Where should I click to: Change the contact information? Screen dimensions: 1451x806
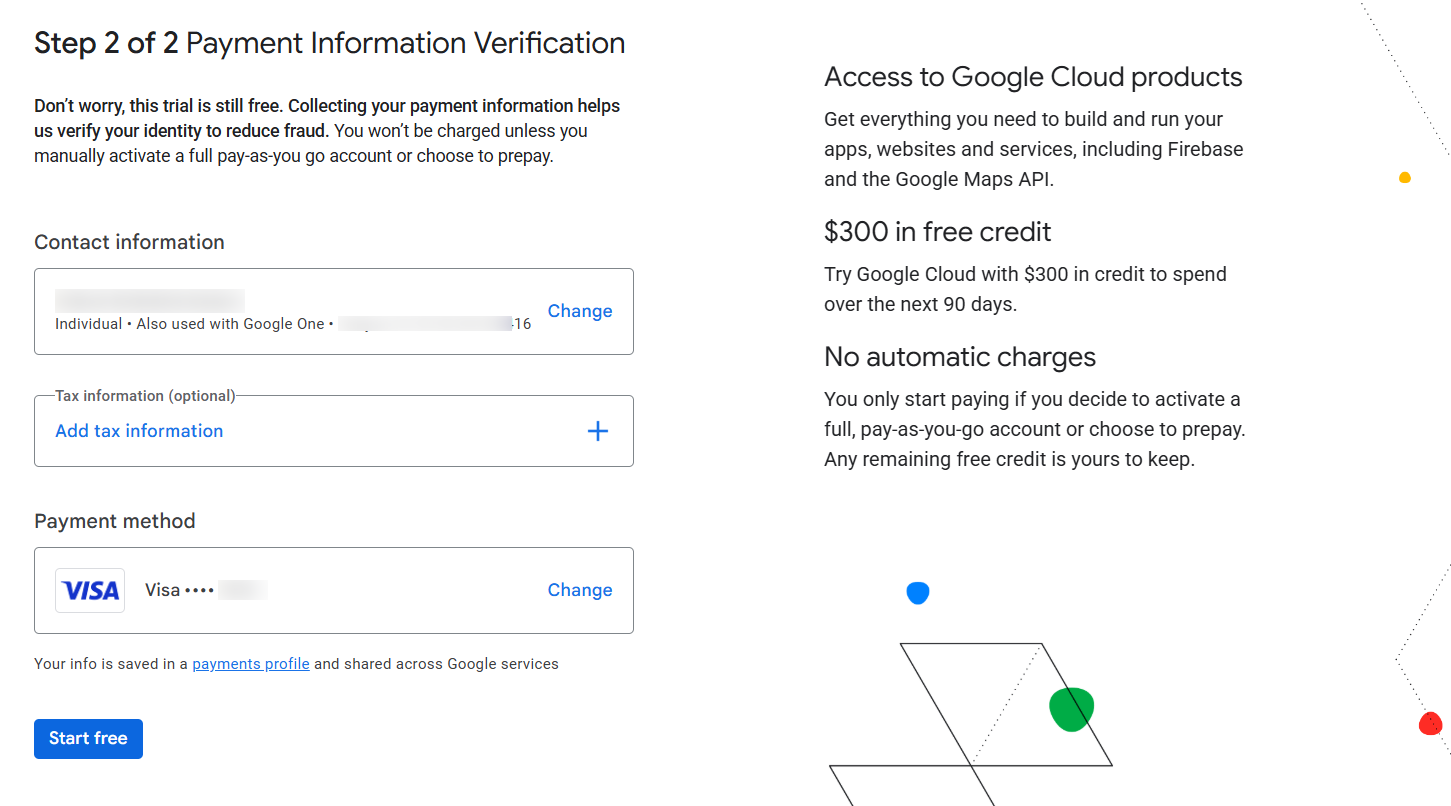(580, 311)
